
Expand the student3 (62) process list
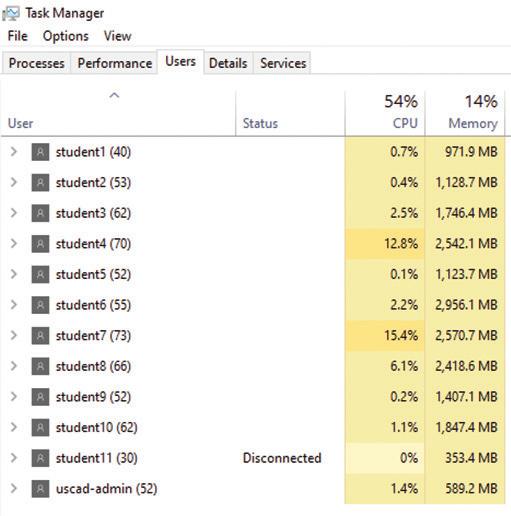tap(14, 213)
